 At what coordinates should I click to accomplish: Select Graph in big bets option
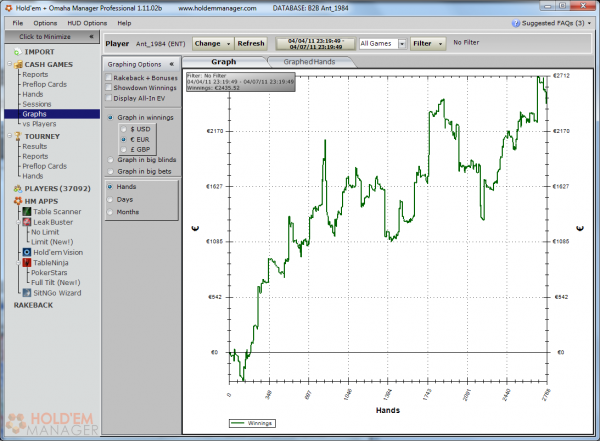click(x=110, y=171)
